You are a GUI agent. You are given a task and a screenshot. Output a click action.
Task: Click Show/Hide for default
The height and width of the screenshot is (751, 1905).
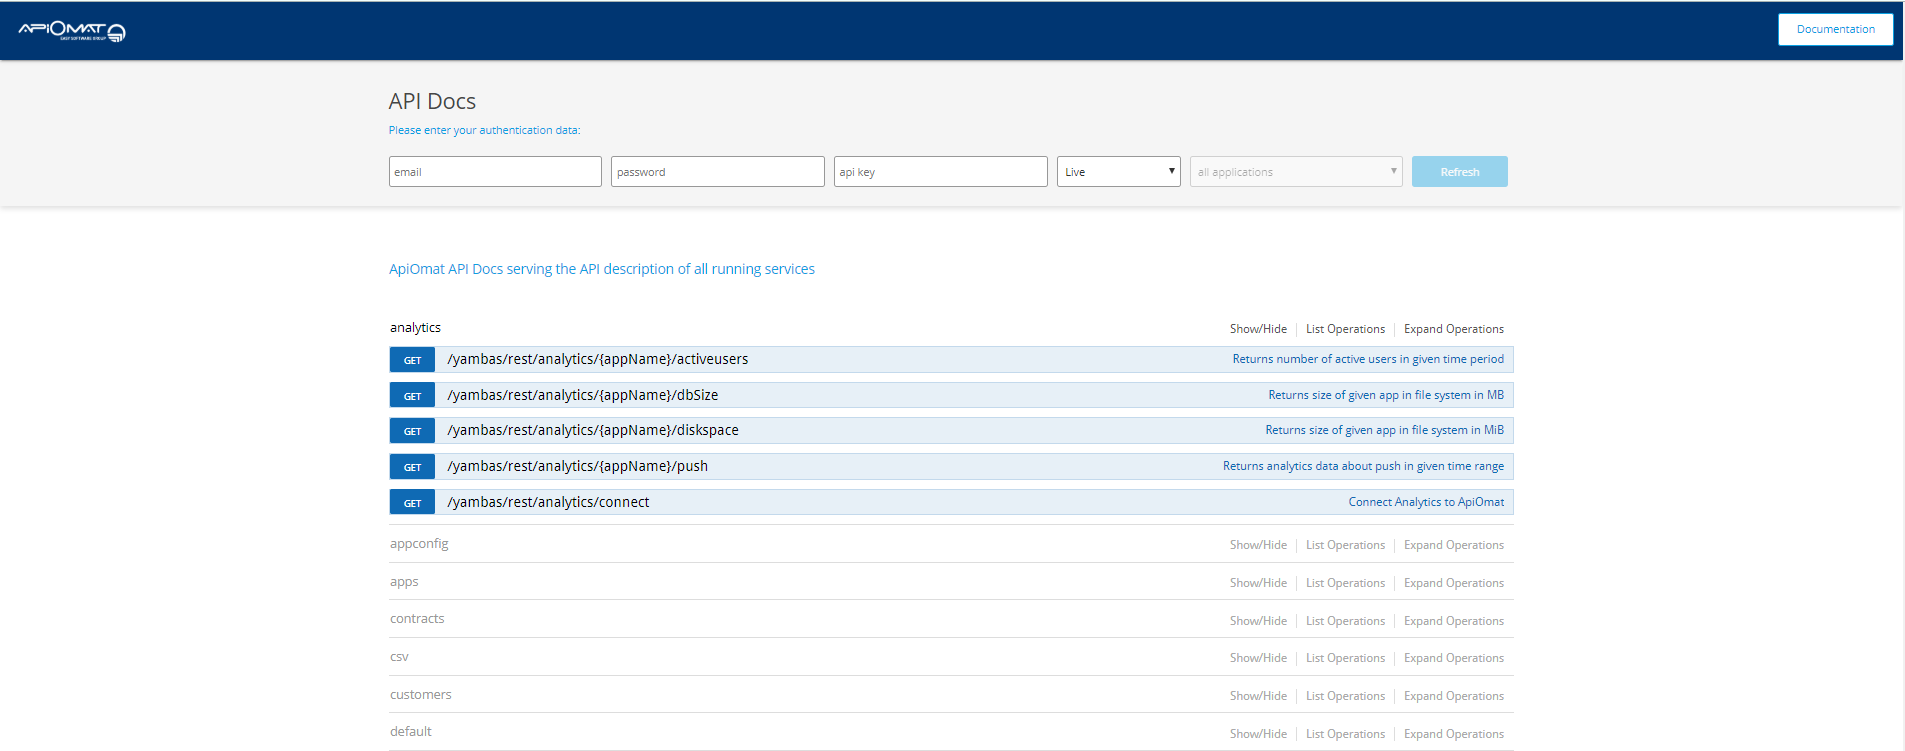pos(1258,734)
